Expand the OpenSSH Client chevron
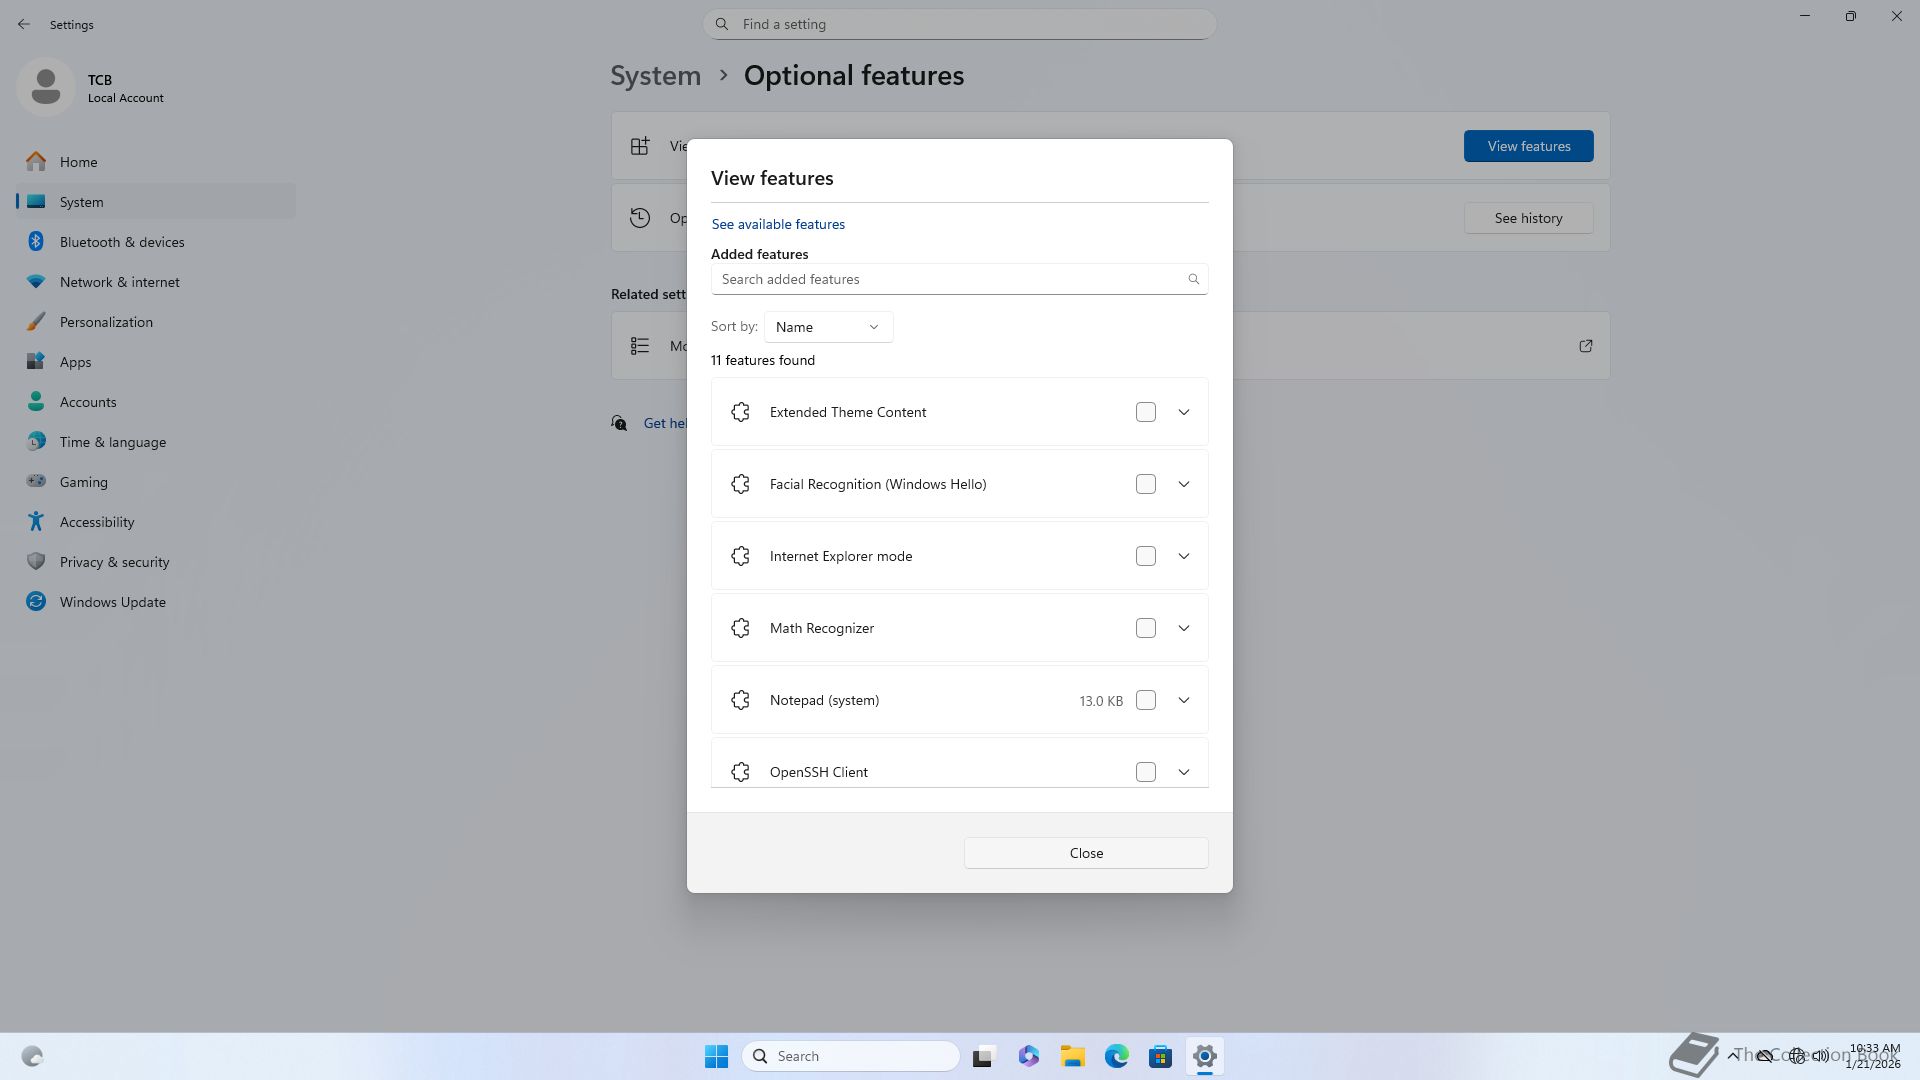Viewport: 1920px width, 1080px height. (x=1184, y=772)
